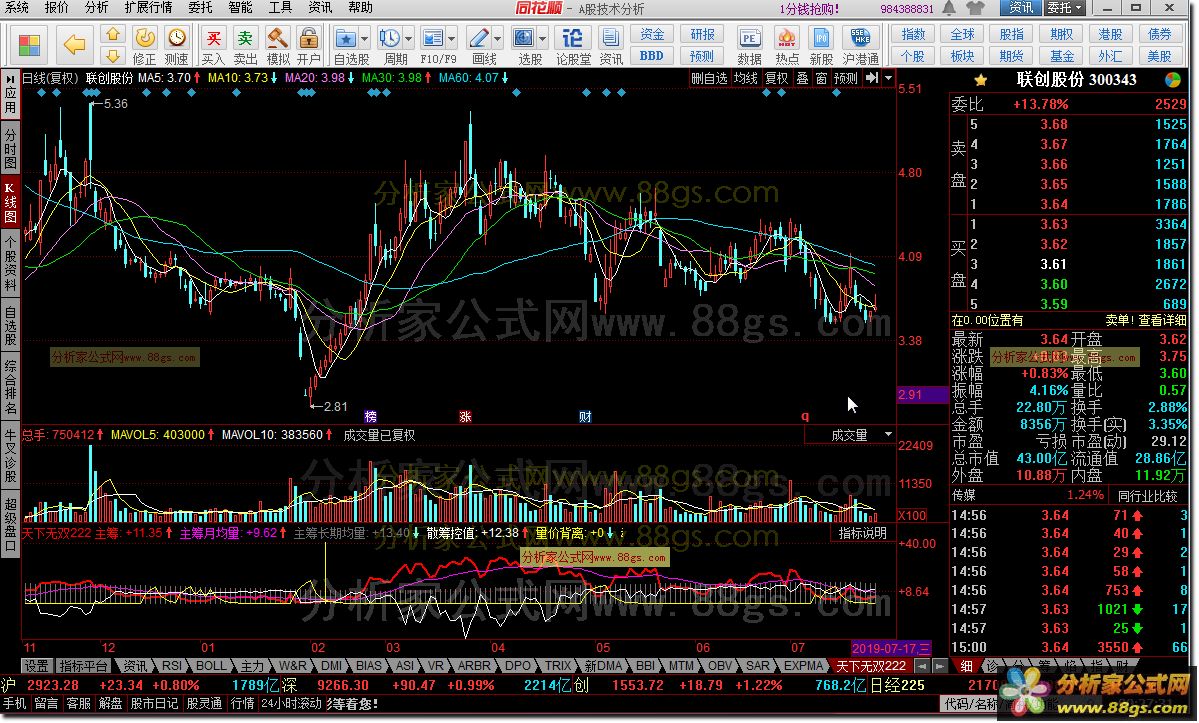Open the dropdown arrow after chart toolbar
This screenshot has height=723, width=1199.
[888, 78]
